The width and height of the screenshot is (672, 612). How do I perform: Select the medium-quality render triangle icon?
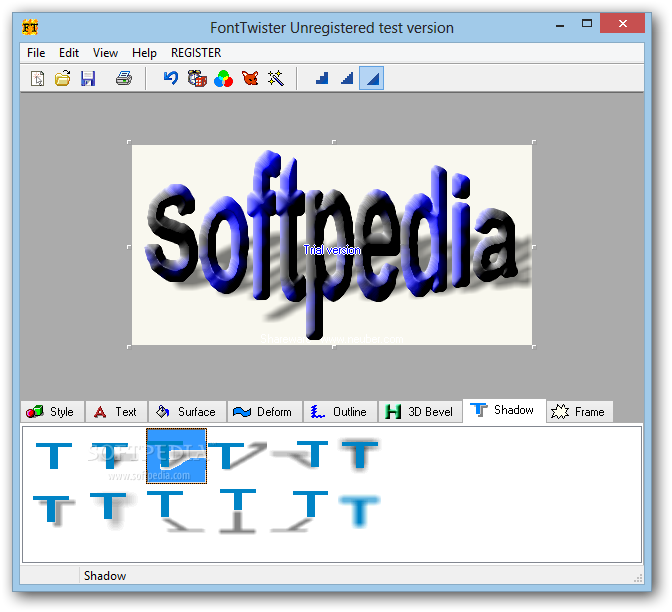(347, 78)
